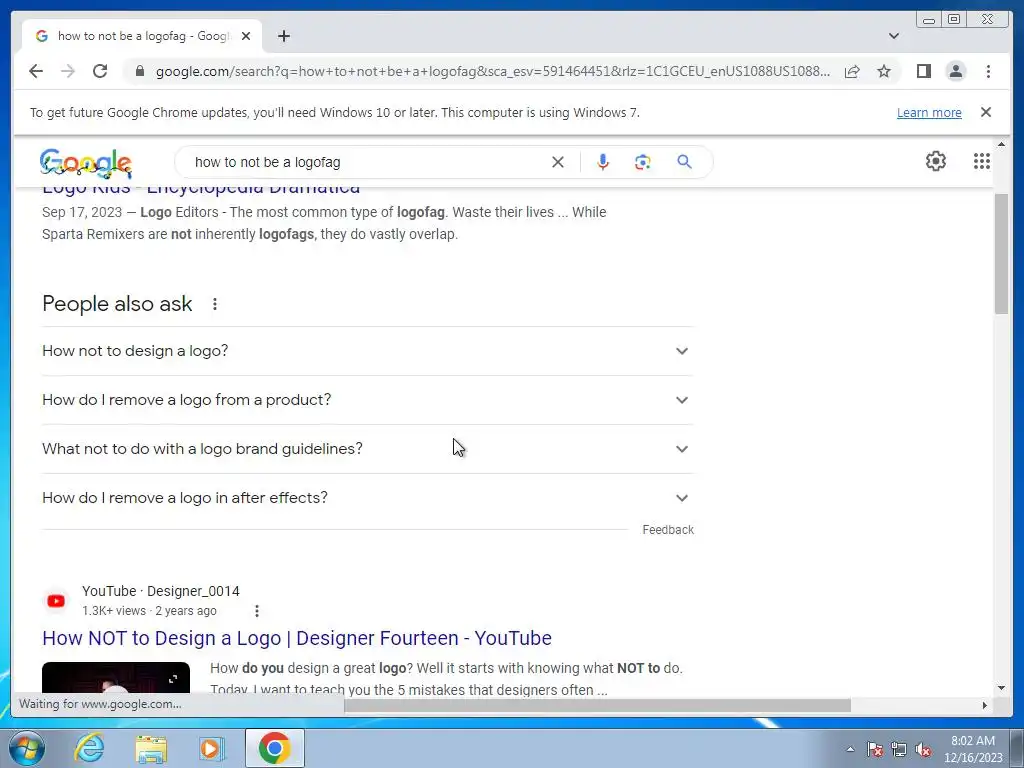The image size is (1024, 768).
Task: Expand 'What not to do with a logo brand guidelines?'
Action: pyautogui.click(x=367, y=449)
